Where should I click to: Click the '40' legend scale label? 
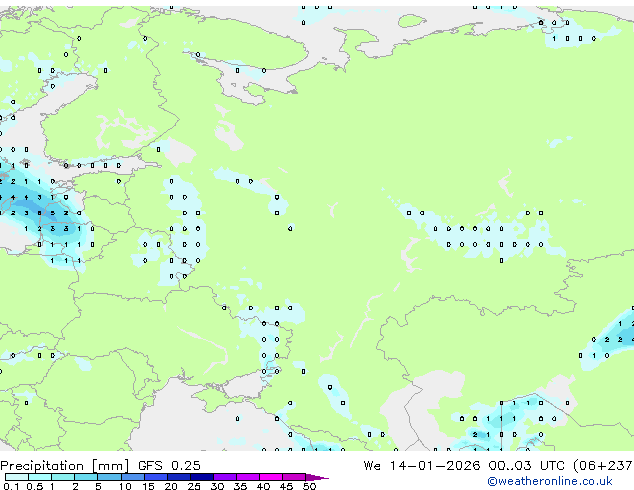click(263, 486)
